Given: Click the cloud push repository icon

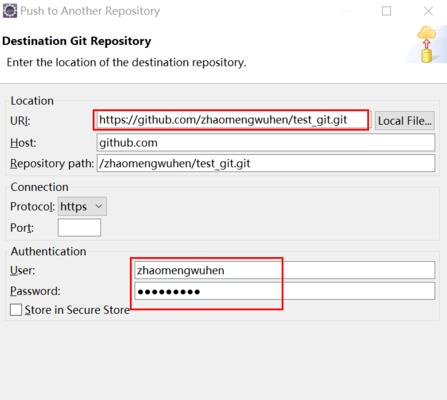Looking at the screenshot, I should pyautogui.click(x=427, y=45).
